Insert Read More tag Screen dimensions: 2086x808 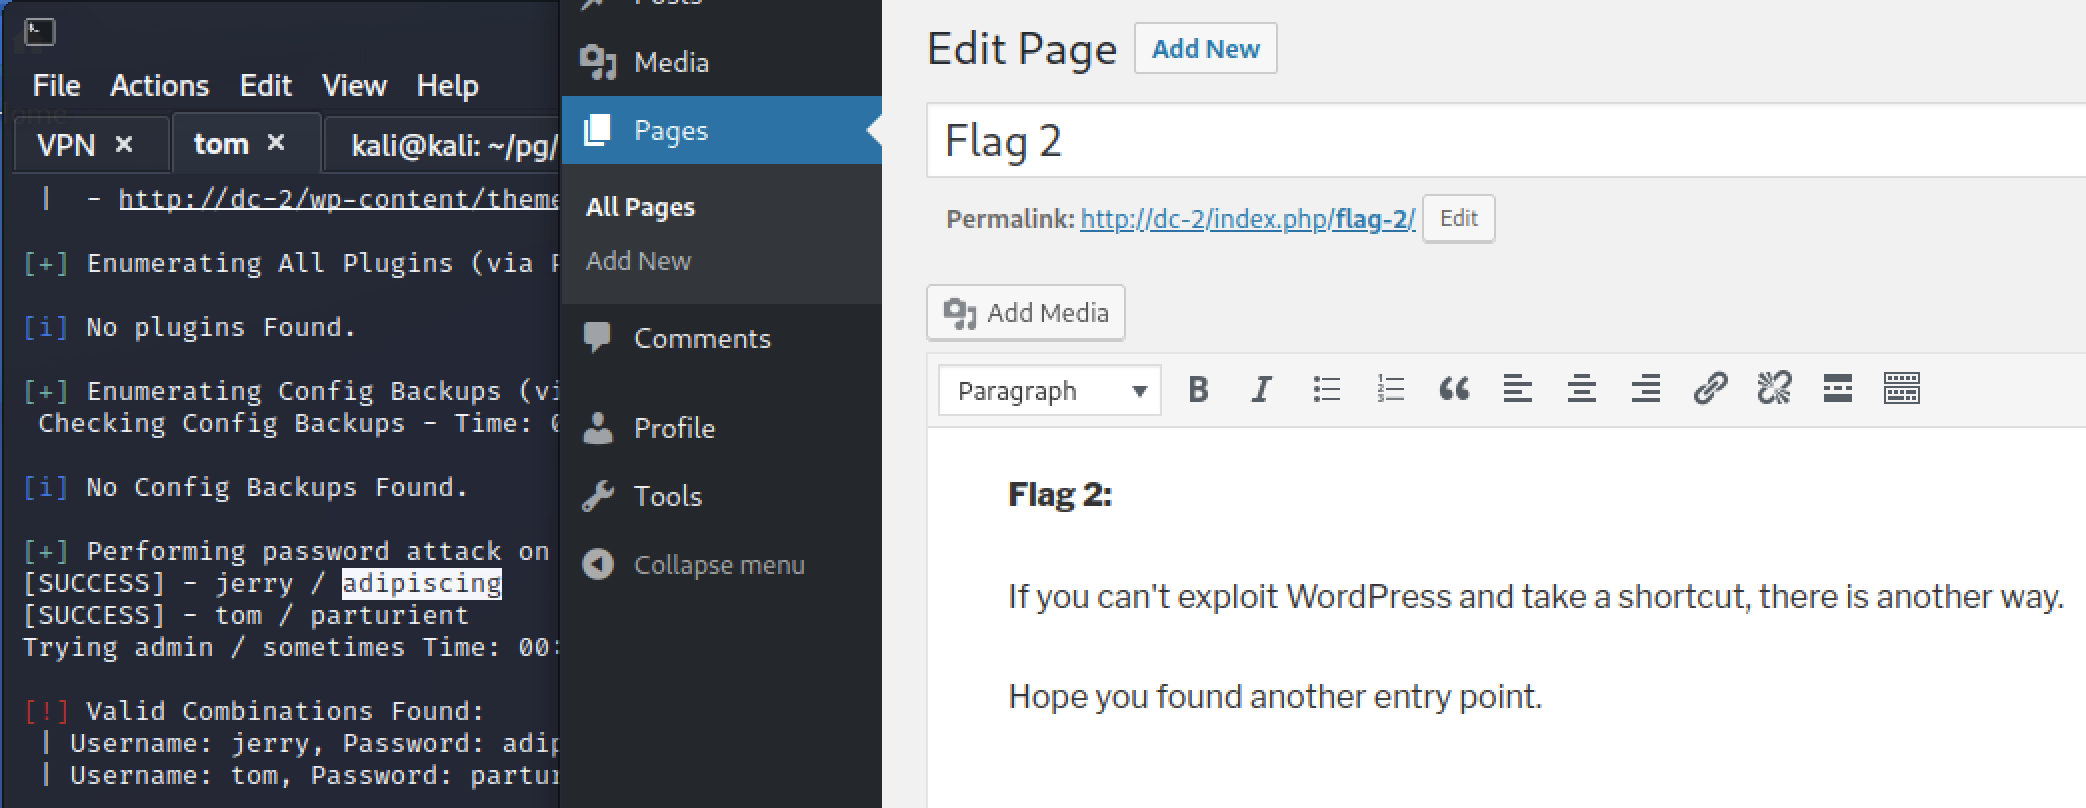[x=1838, y=389]
